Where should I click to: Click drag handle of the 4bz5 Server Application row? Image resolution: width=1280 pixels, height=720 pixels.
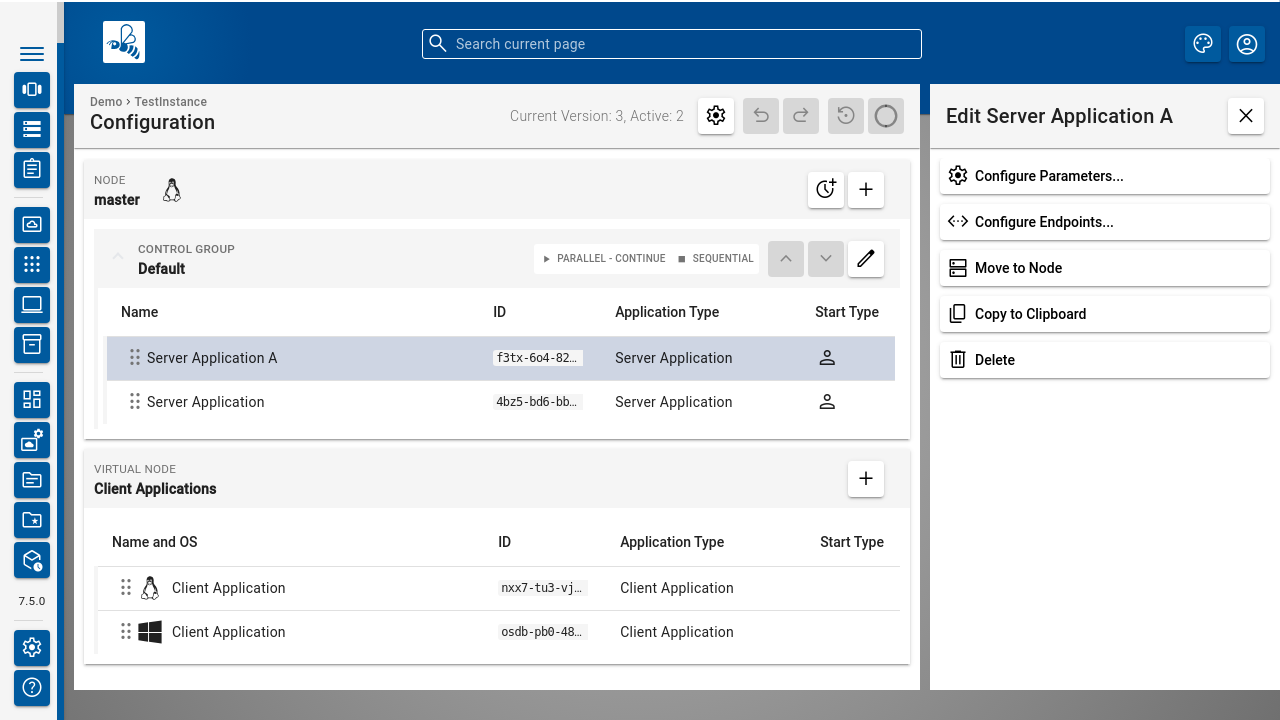click(135, 402)
